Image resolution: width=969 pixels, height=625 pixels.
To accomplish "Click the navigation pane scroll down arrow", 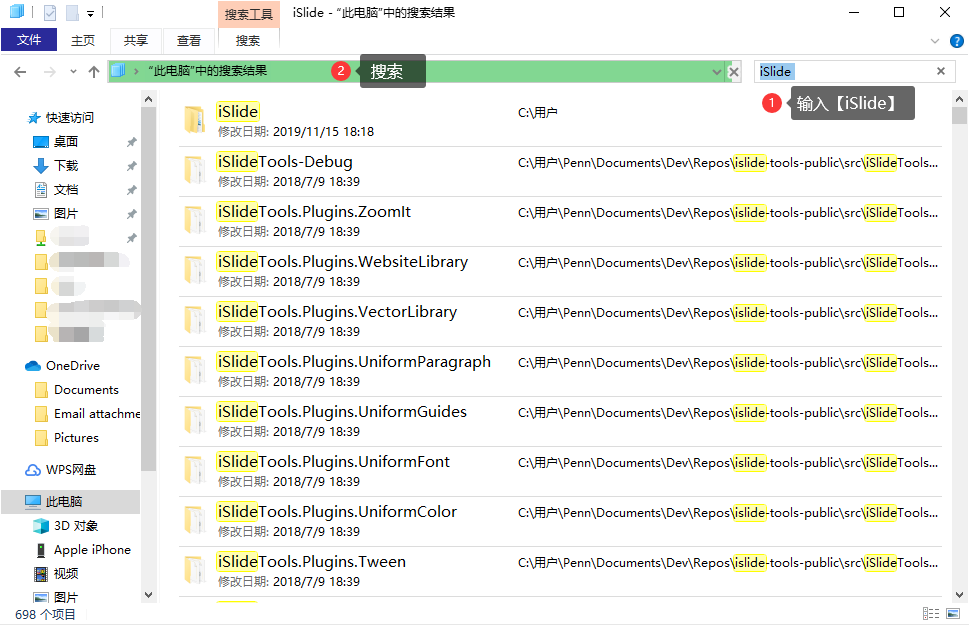I will 148,595.
